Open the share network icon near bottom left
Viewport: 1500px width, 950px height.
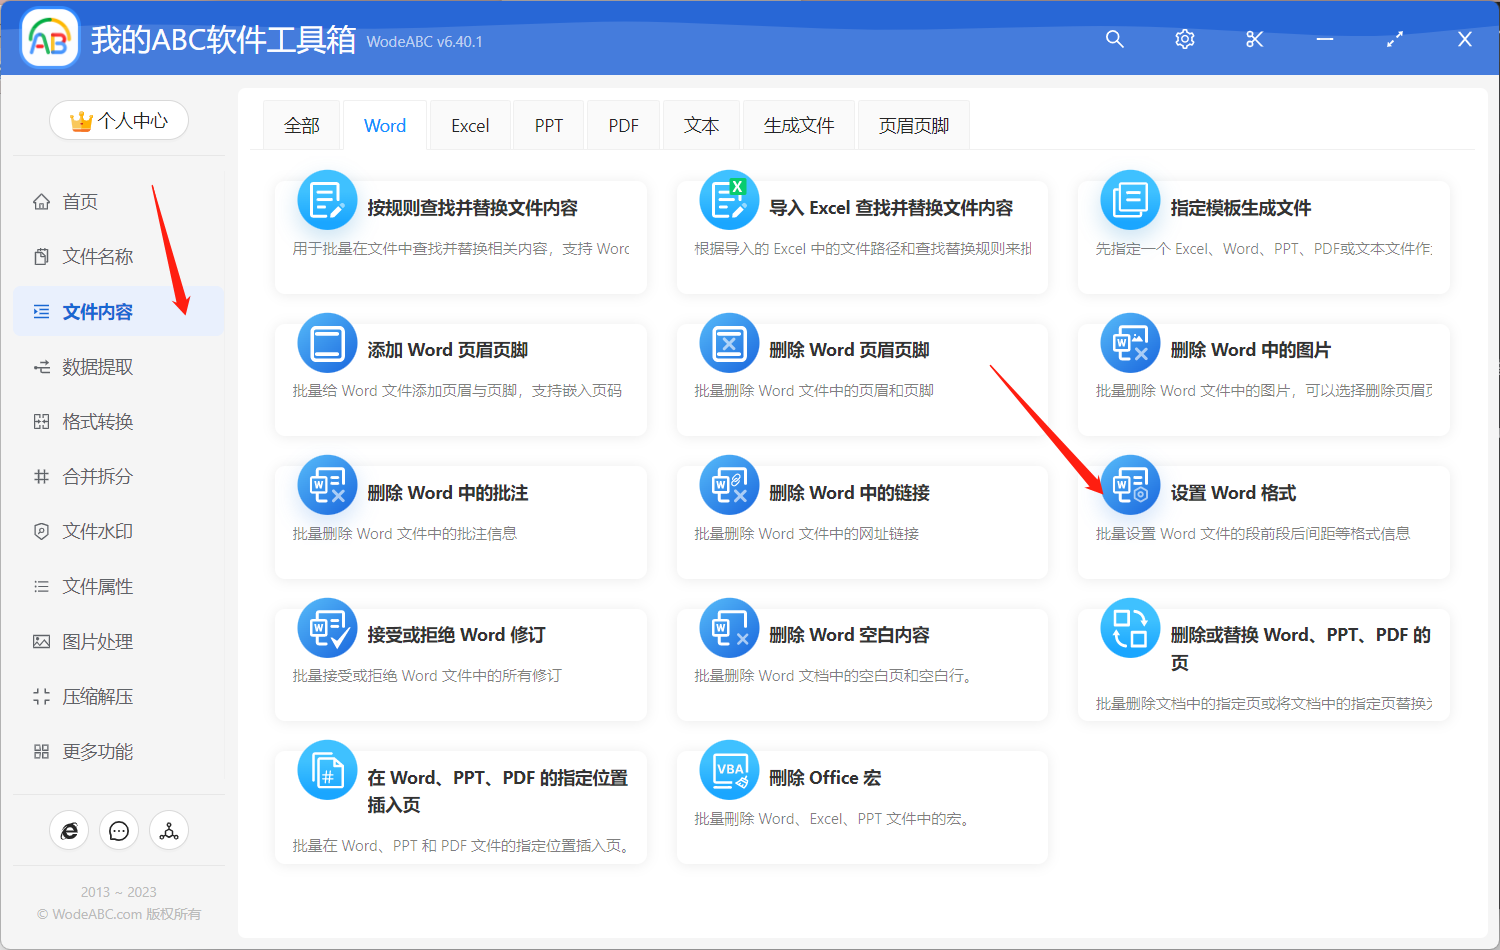pyautogui.click(x=169, y=830)
